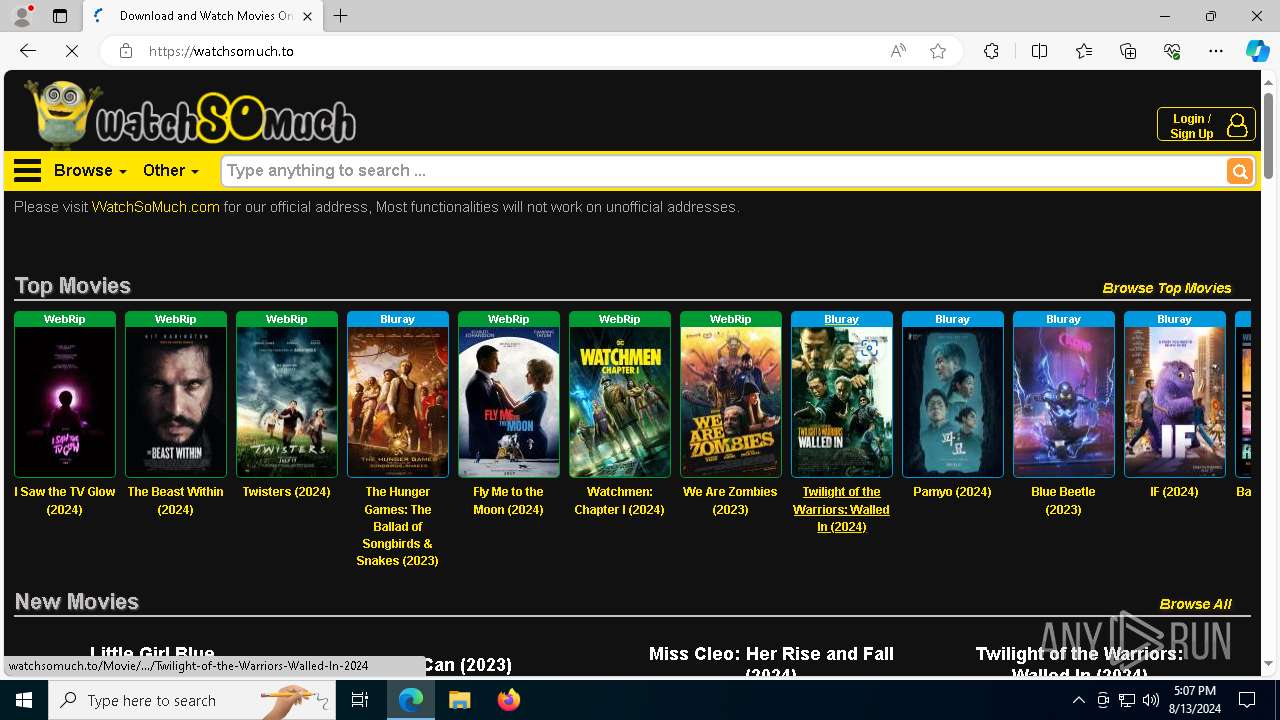Select the Fly Me to the Moon poster
The width and height of the screenshot is (1280, 720).
509,401
